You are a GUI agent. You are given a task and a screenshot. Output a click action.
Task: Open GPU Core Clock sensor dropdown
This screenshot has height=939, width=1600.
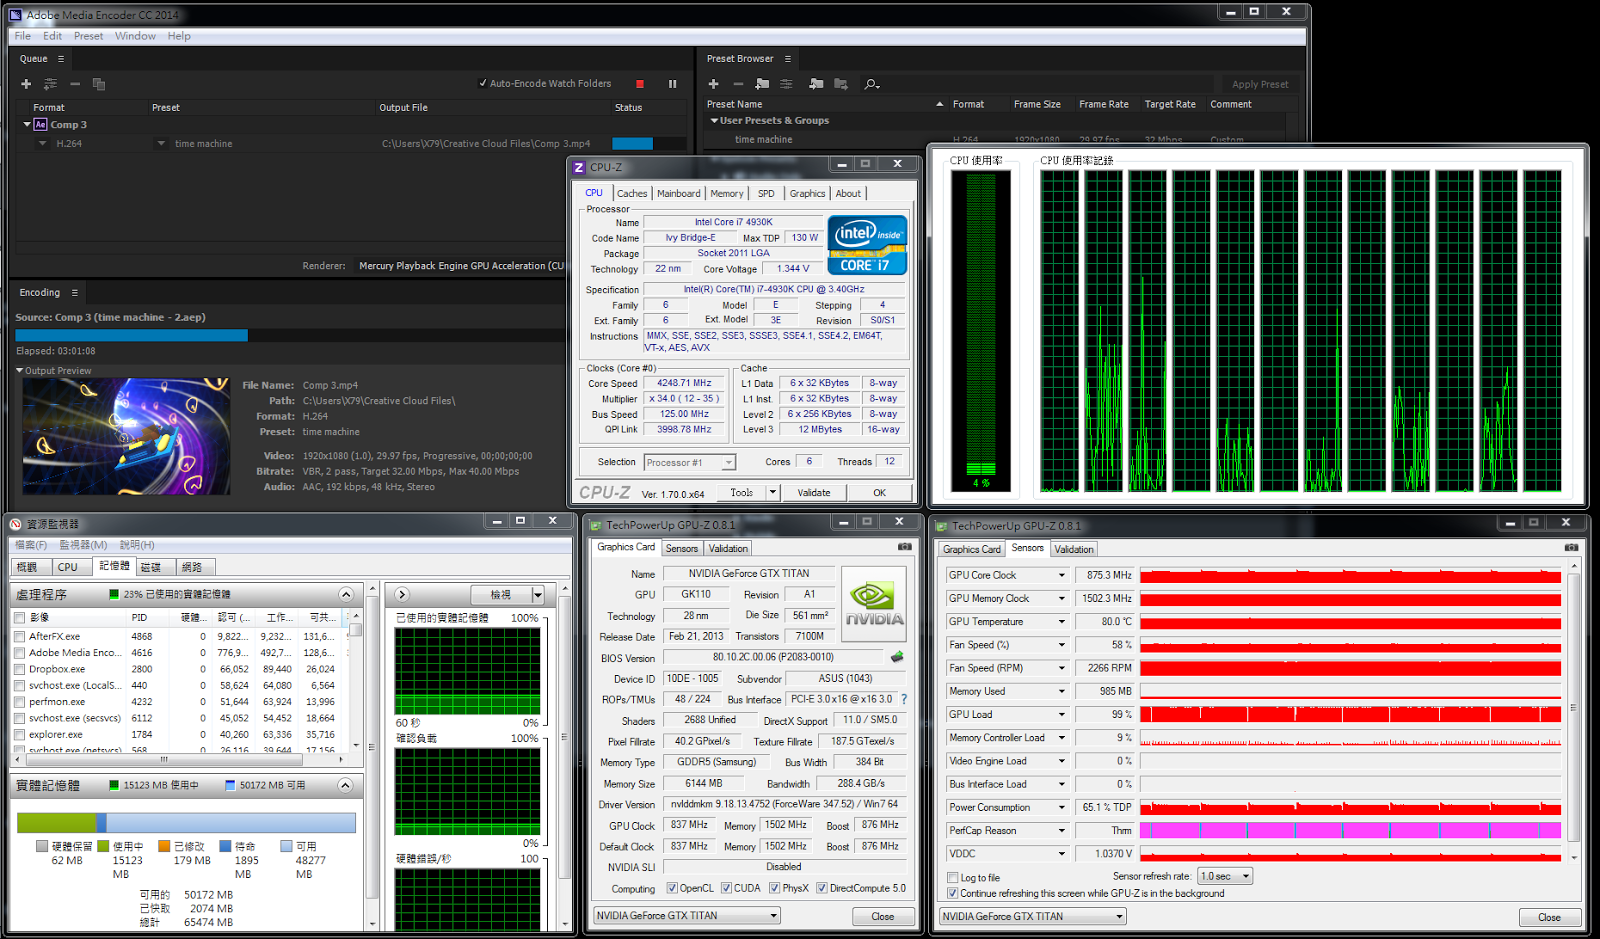pyautogui.click(x=1062, y=575)
